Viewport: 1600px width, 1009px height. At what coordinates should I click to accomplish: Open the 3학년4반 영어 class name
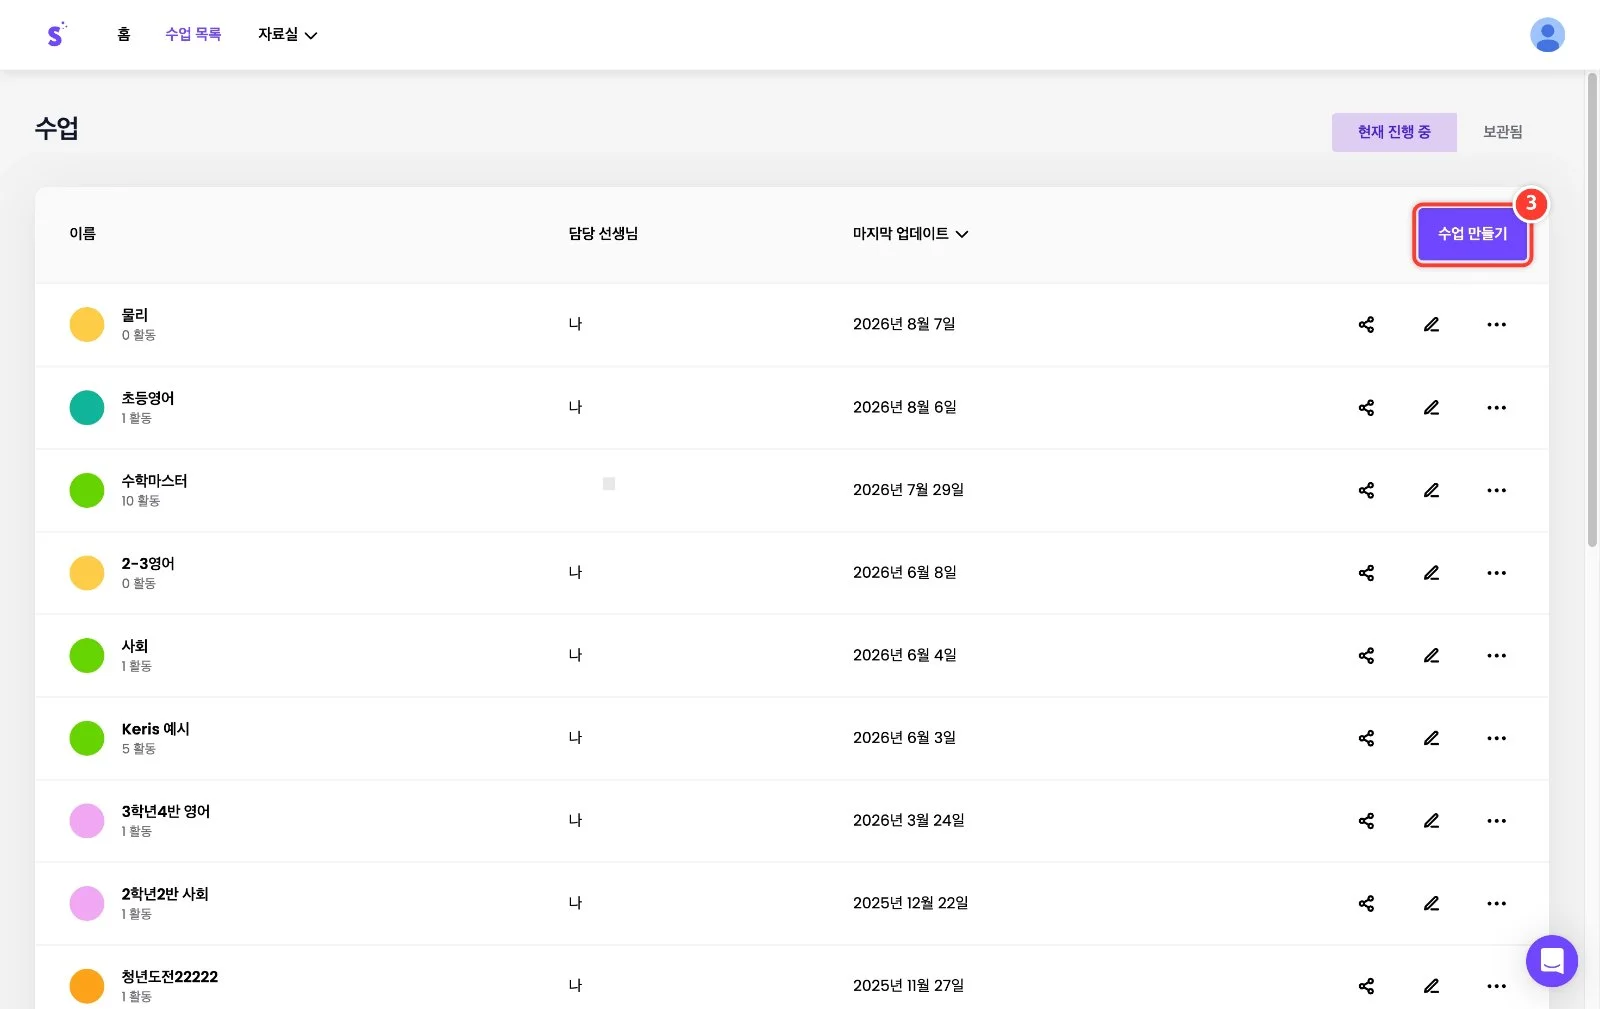(x=166, y=811)
